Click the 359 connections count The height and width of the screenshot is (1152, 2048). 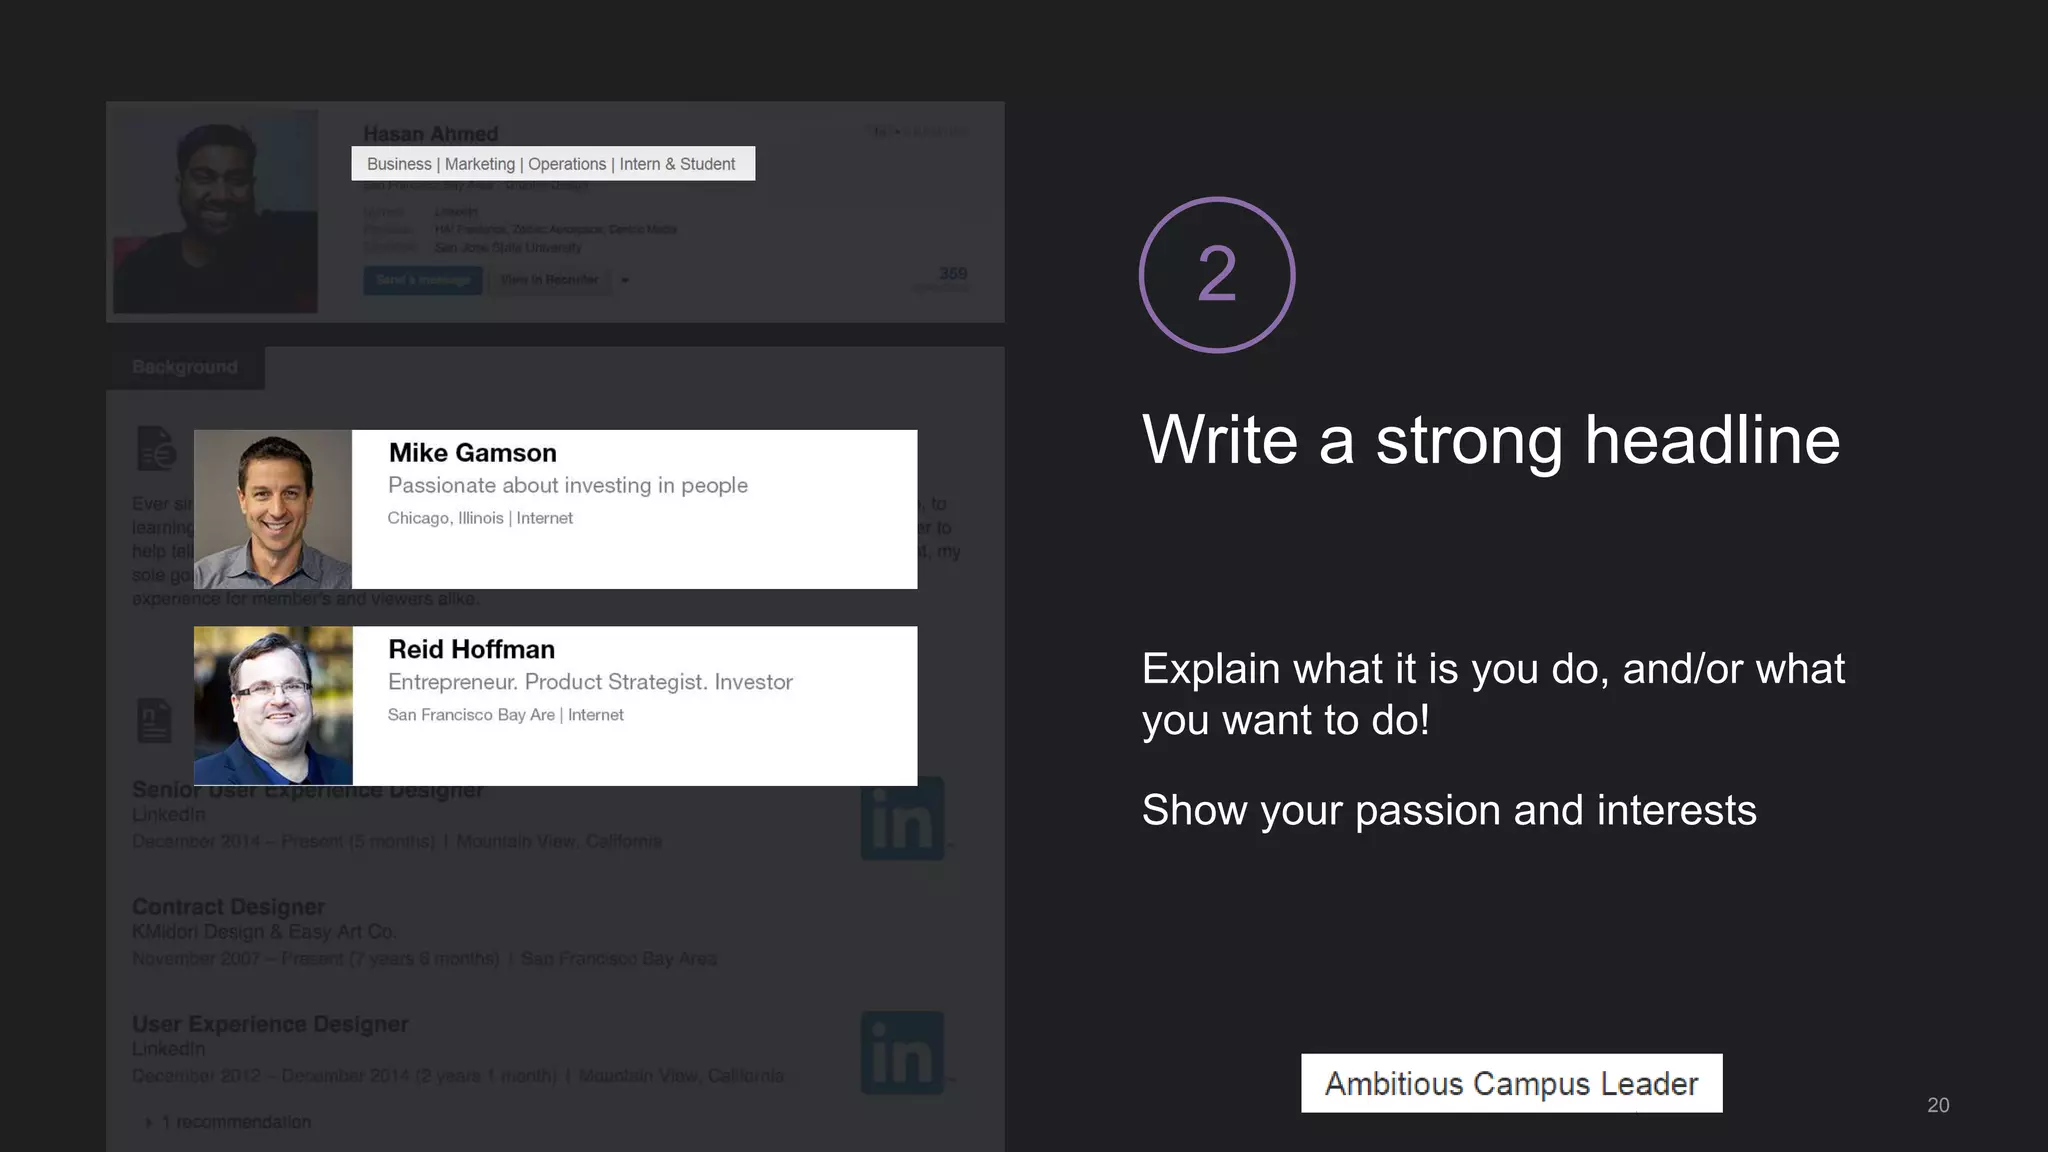coord(952,274)
